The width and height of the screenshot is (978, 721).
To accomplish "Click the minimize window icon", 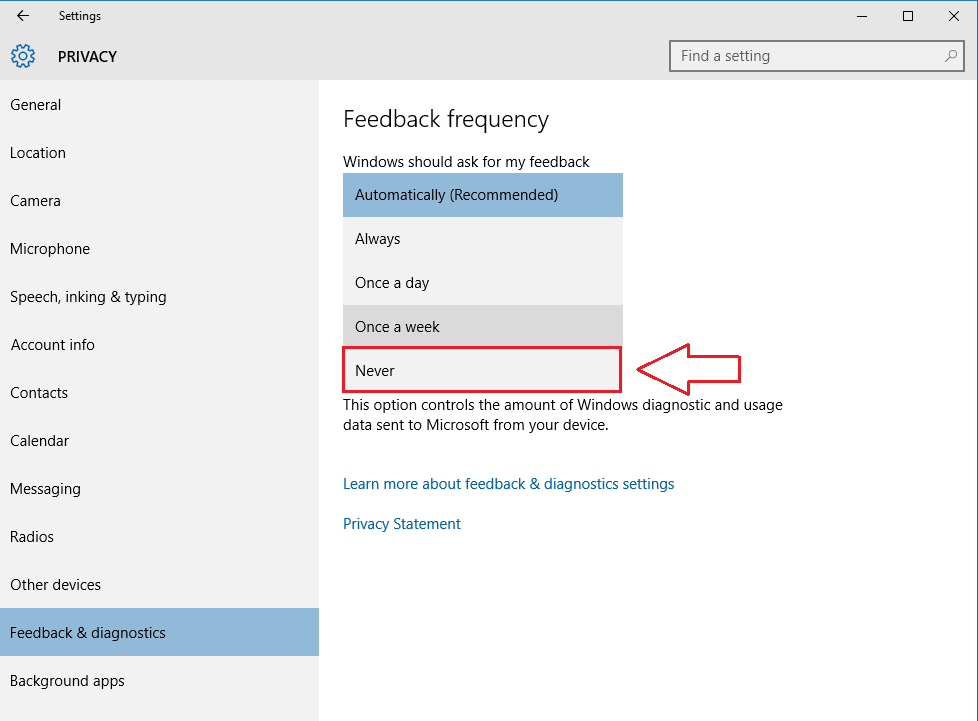I will 862,16.
